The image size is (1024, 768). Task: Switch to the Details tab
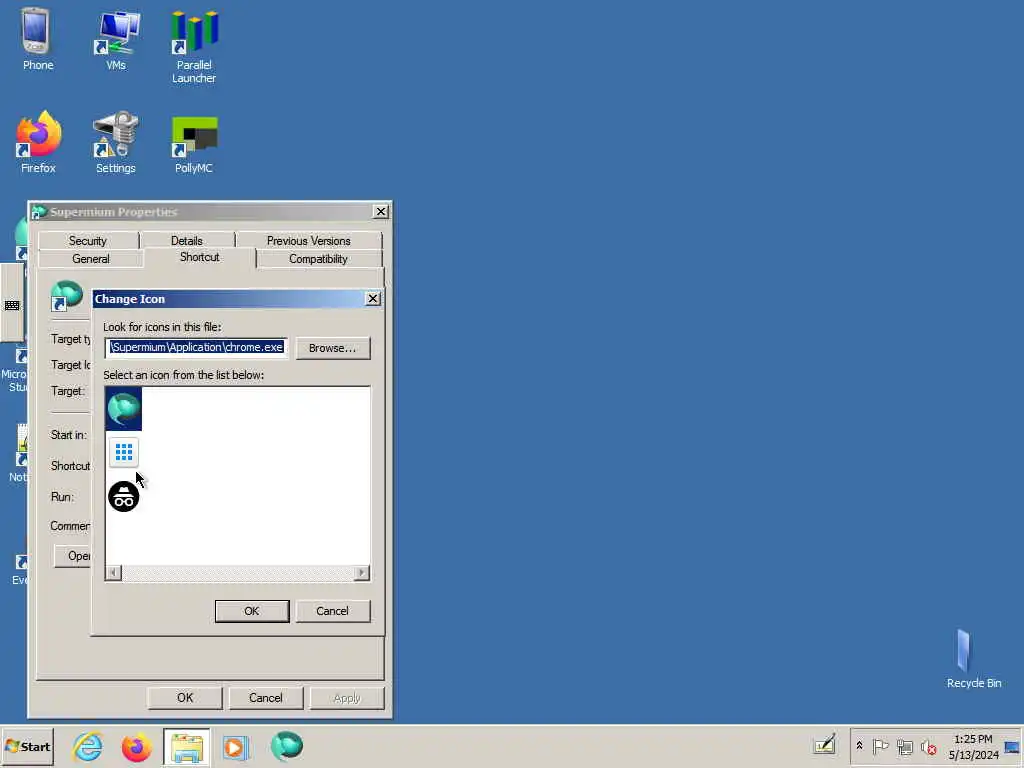pyautogui.click(x=187, y=240)
